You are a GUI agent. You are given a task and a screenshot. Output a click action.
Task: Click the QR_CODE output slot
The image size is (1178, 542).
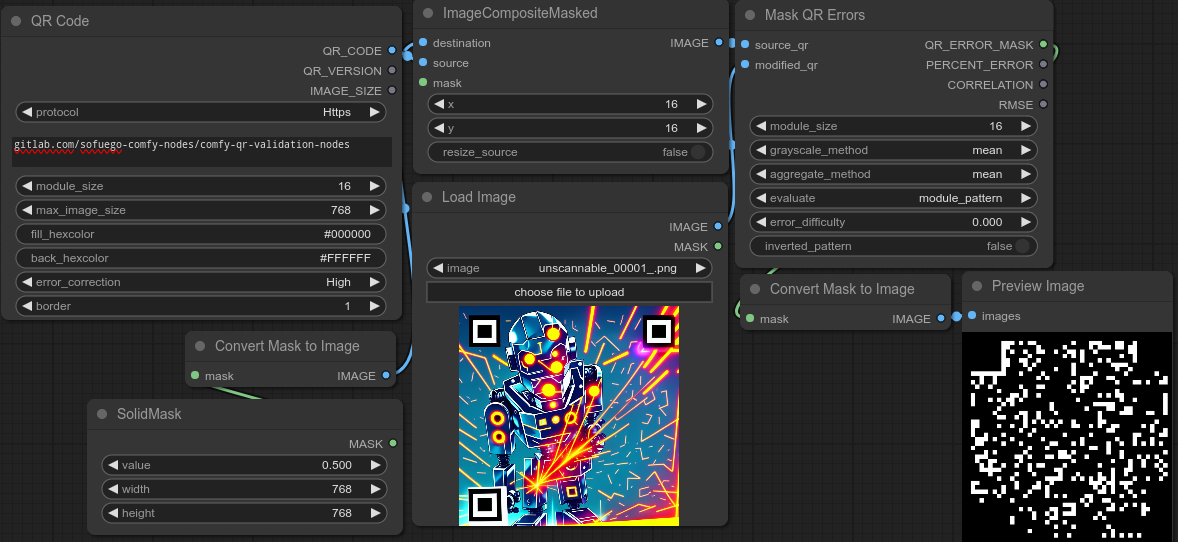[392, 50]
